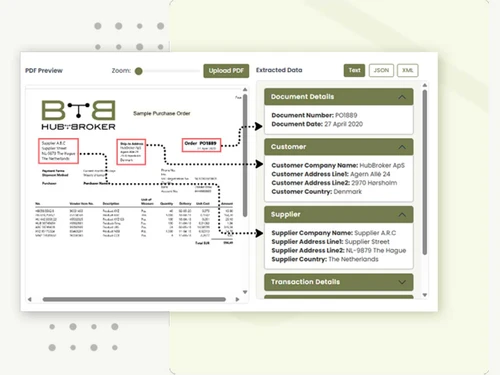
Task: Click the Supplier section header
Action: pyautogui.click(x=339, y=214)
